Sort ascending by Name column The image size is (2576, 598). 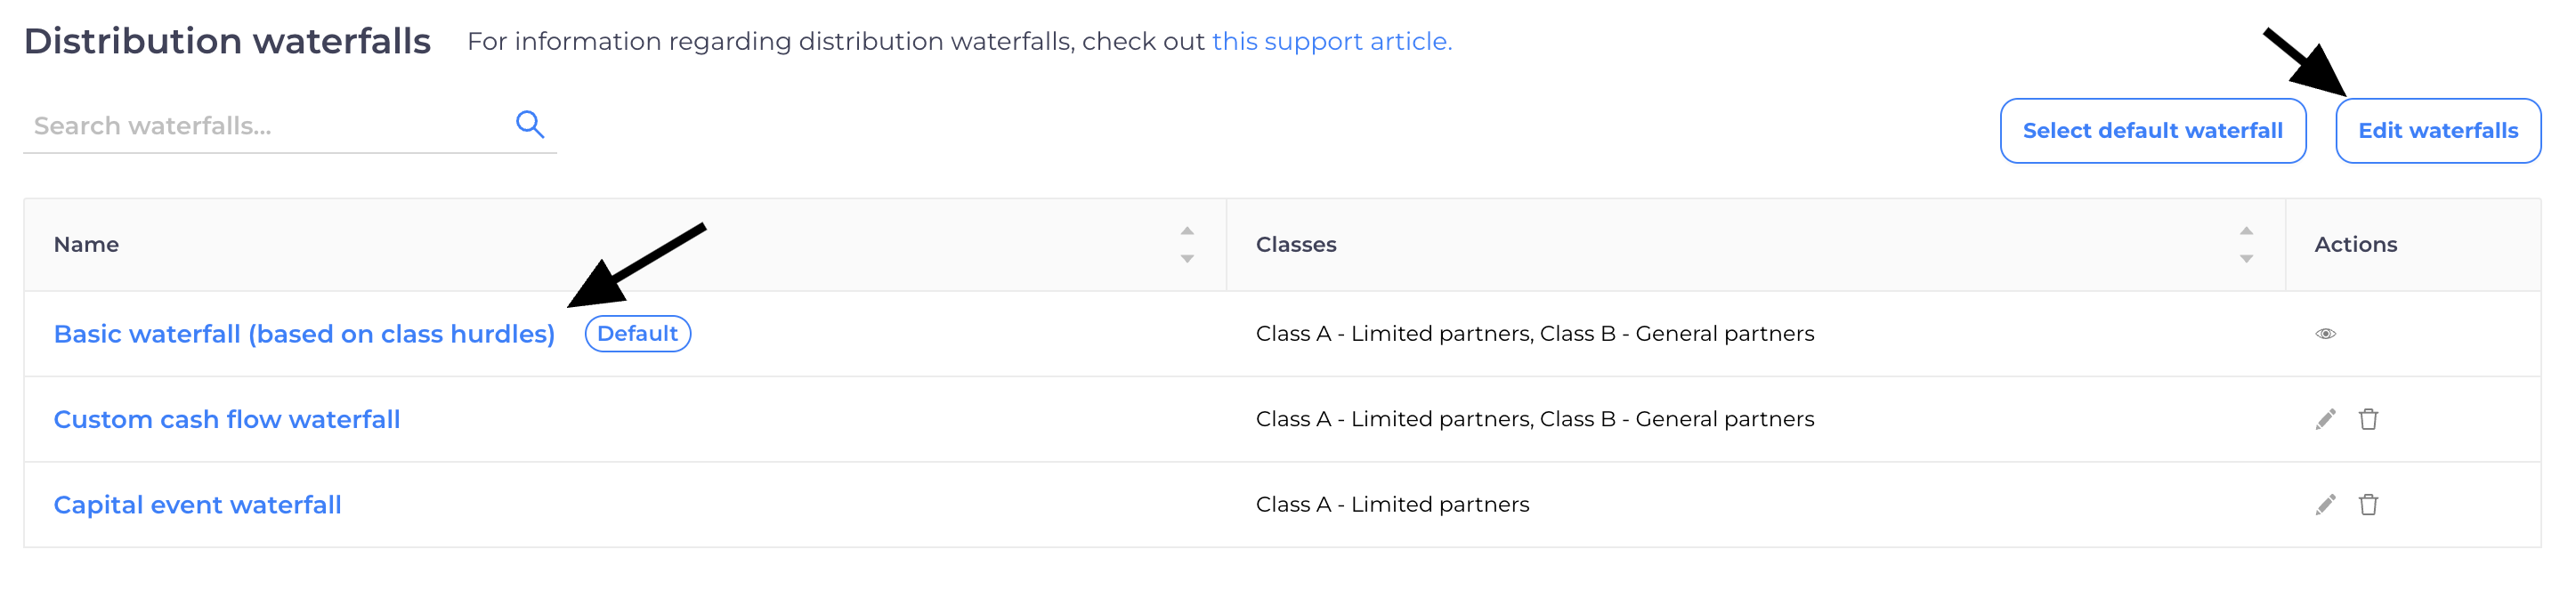(1187, 231)
